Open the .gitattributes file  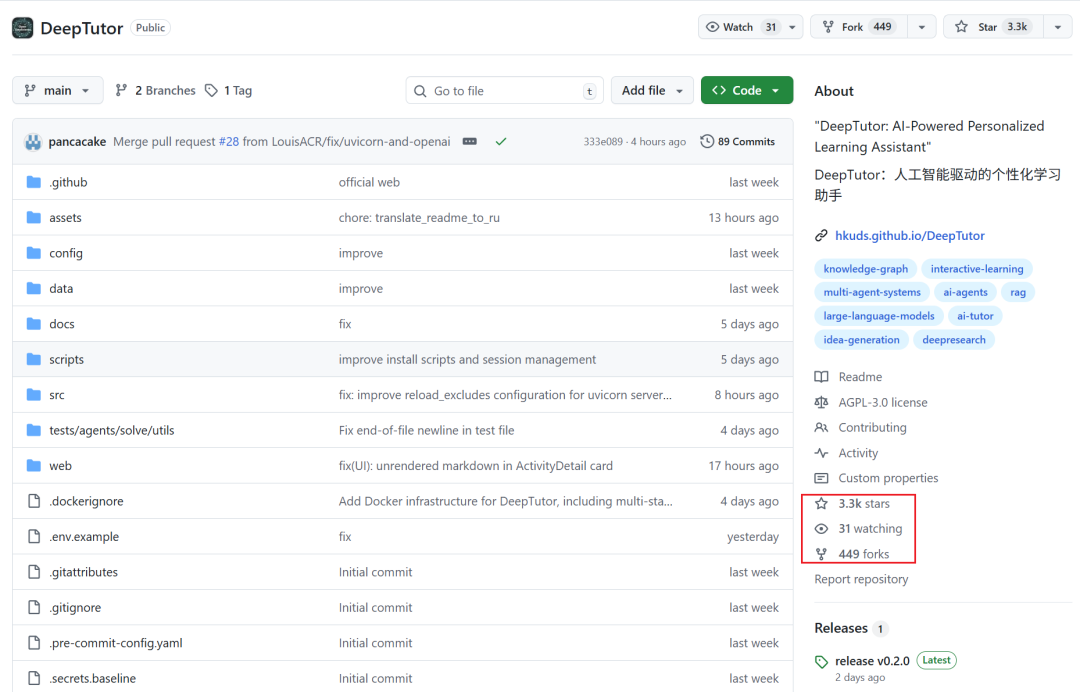[x=83, y=572]
